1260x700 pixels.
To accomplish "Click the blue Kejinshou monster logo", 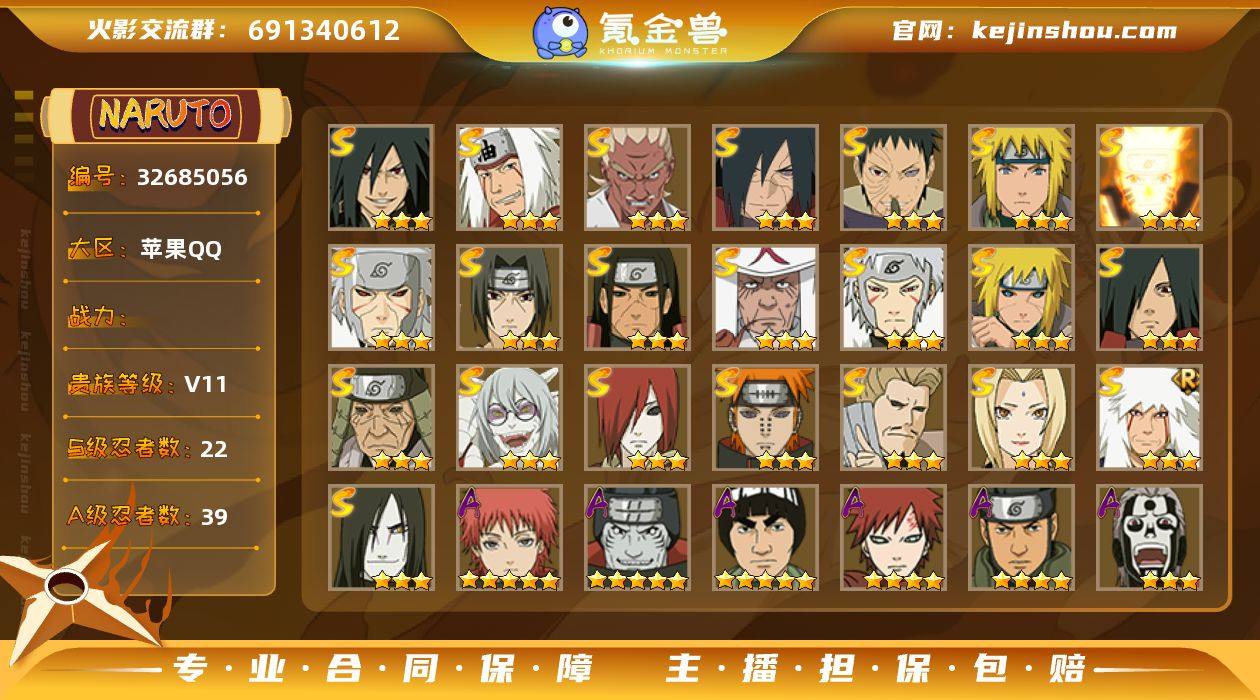I will (559, 32).
